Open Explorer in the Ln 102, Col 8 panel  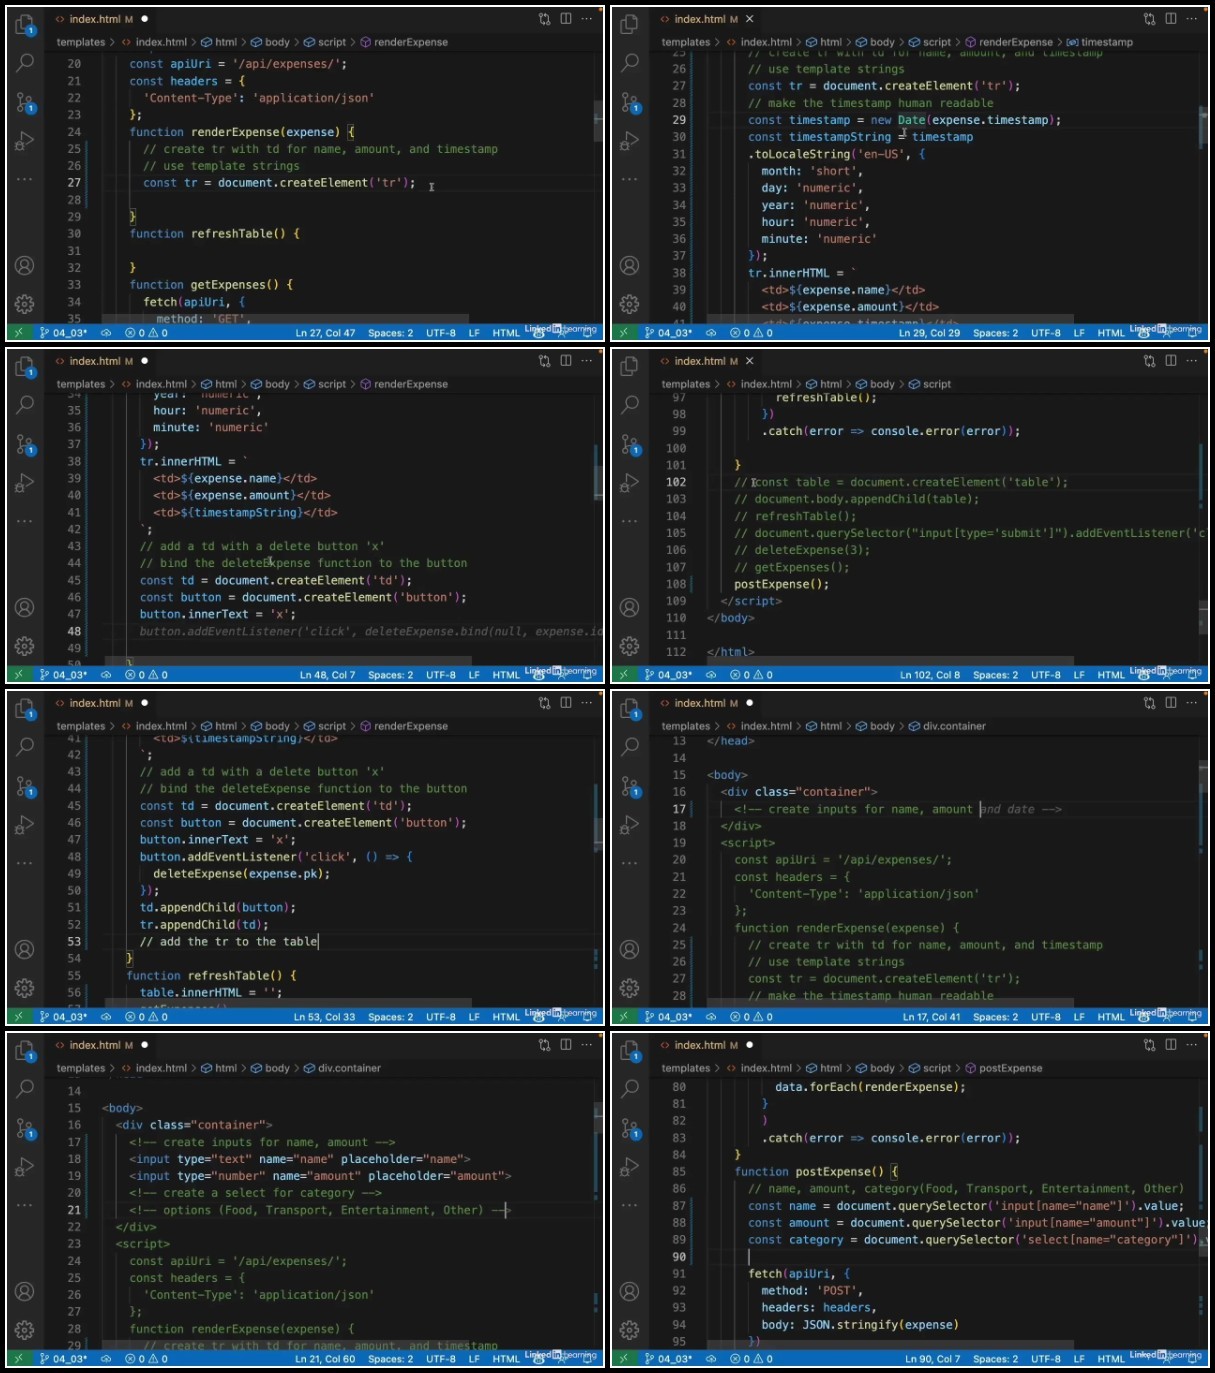tap(630, 367)
